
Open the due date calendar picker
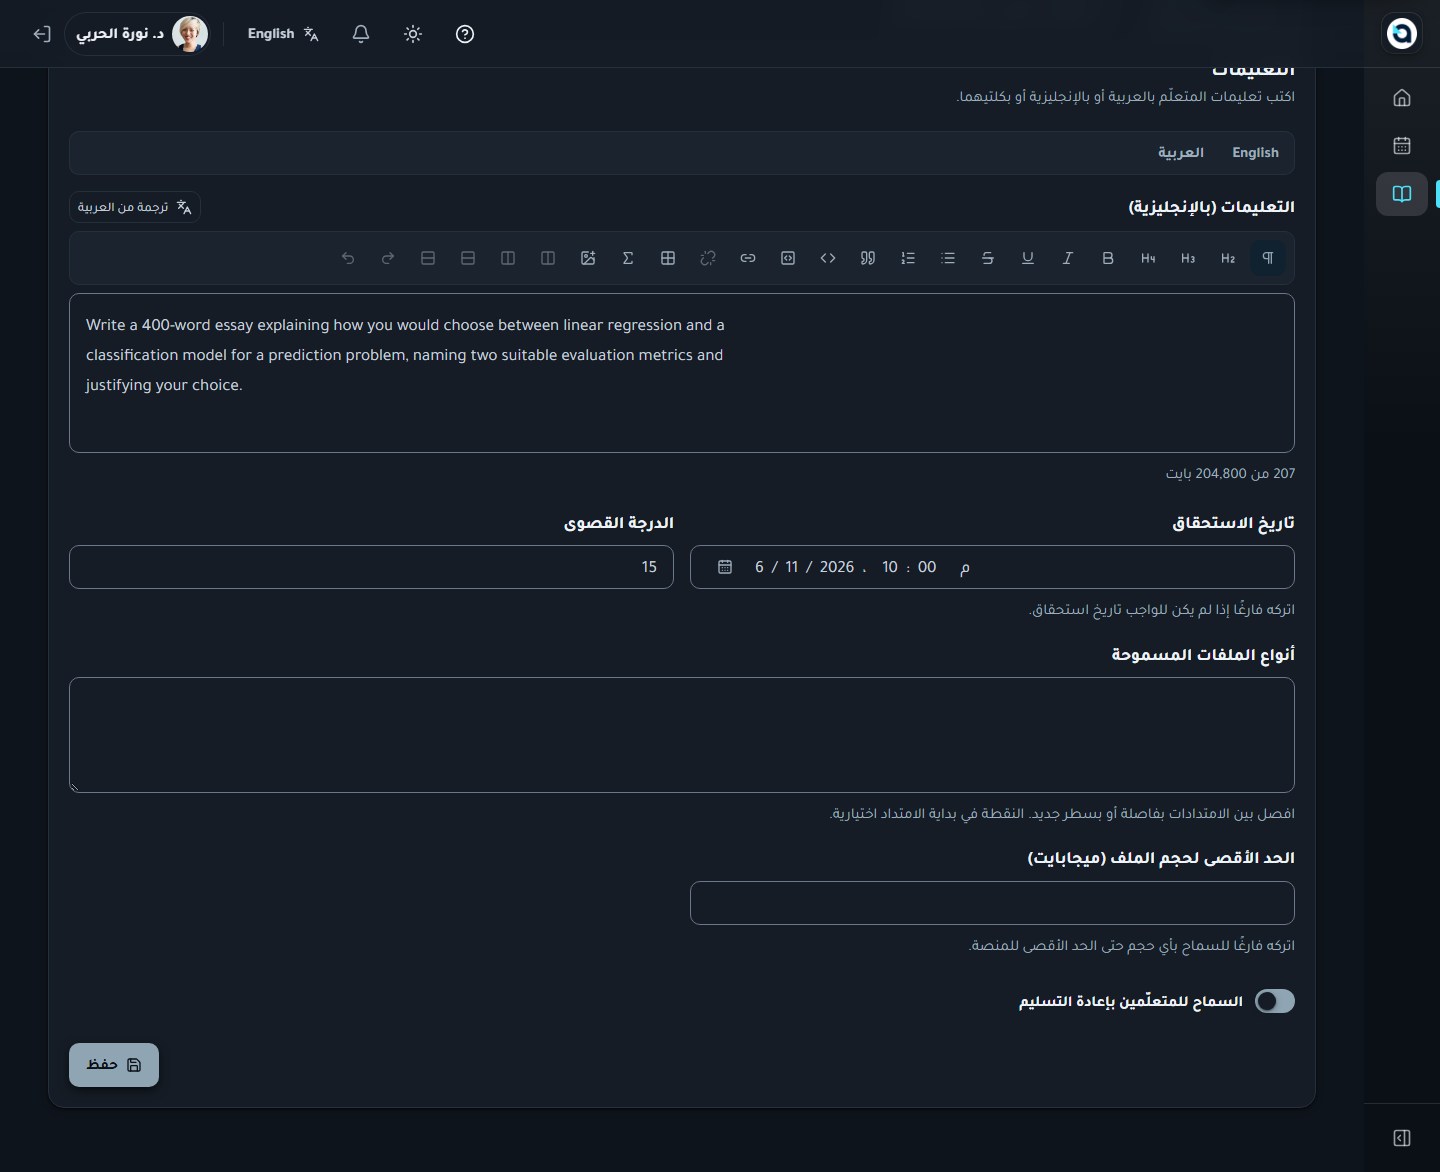pyautogui.click(x=725, y=567)
